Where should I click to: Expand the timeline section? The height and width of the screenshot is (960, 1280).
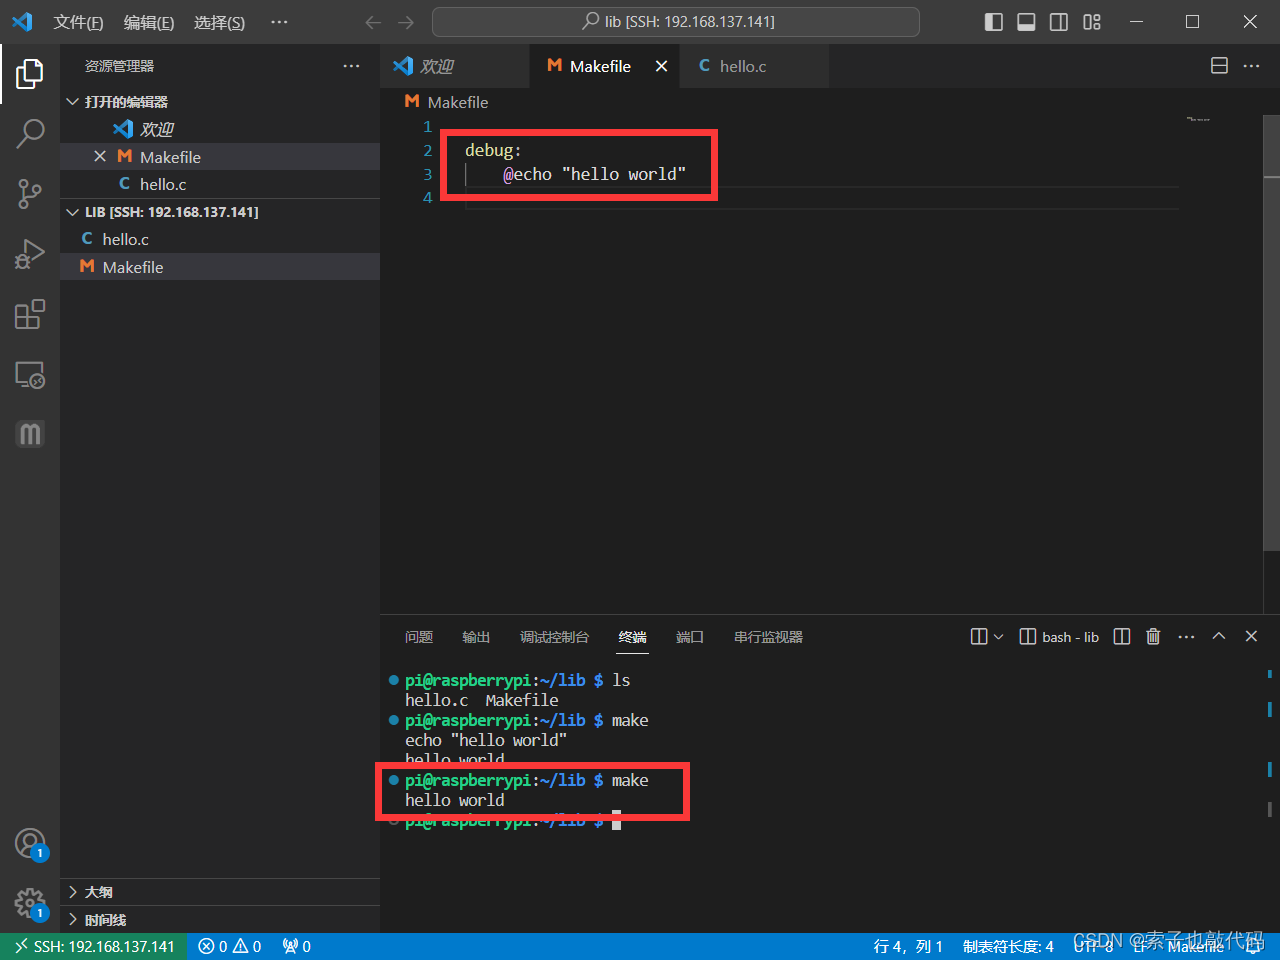pos(220,920)
